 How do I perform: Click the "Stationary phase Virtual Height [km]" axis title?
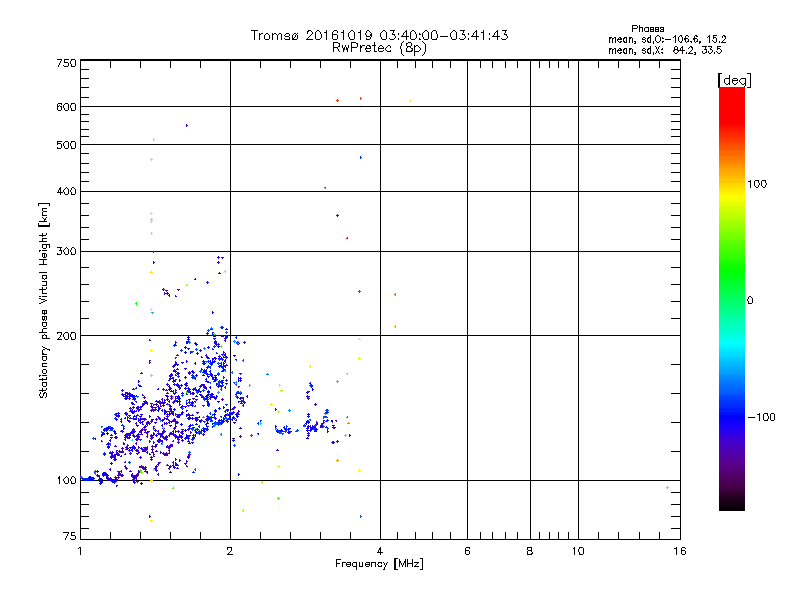pos(44,301)
